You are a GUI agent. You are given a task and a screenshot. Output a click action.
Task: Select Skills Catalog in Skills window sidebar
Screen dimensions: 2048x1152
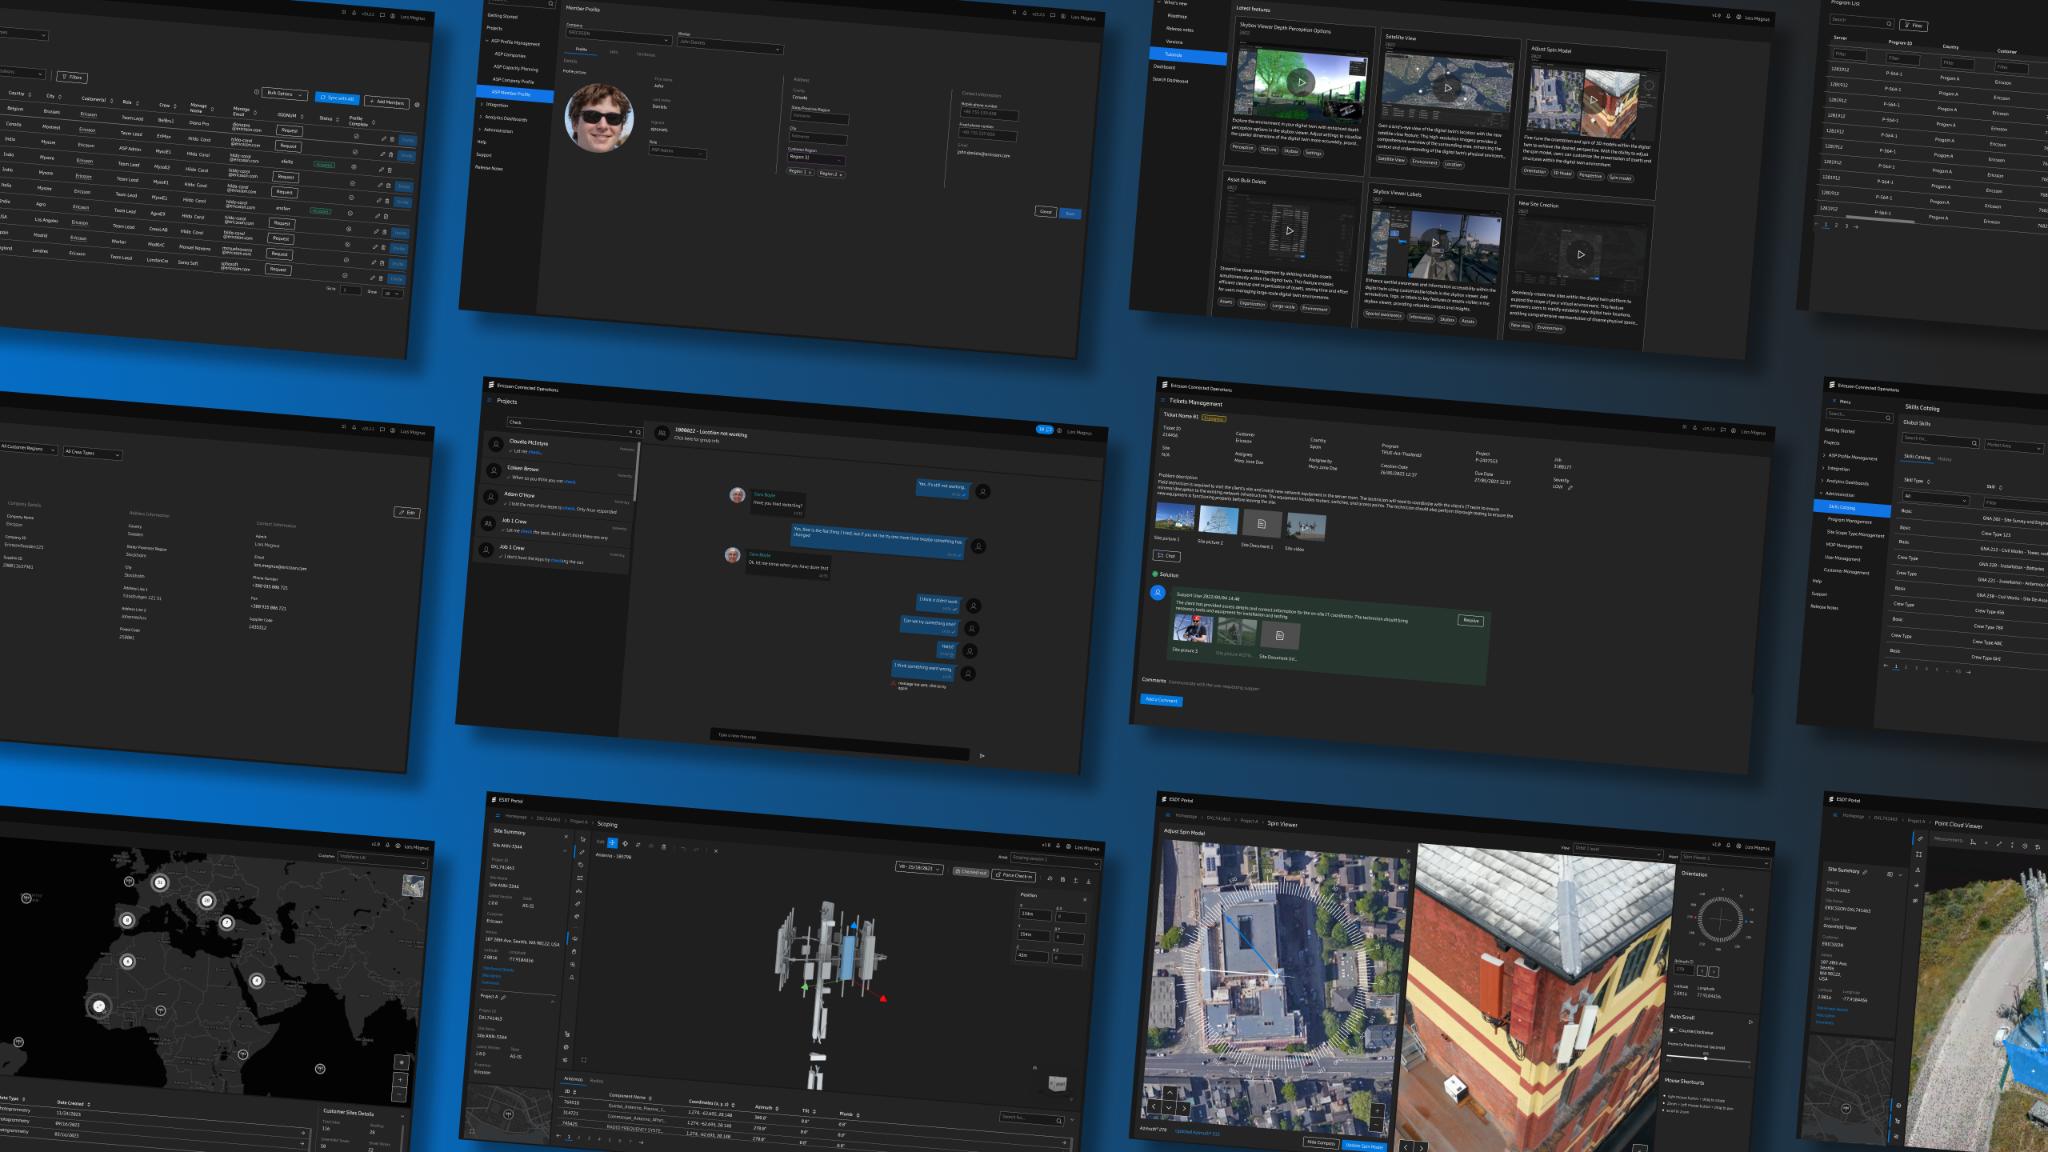pos(1850,508)
